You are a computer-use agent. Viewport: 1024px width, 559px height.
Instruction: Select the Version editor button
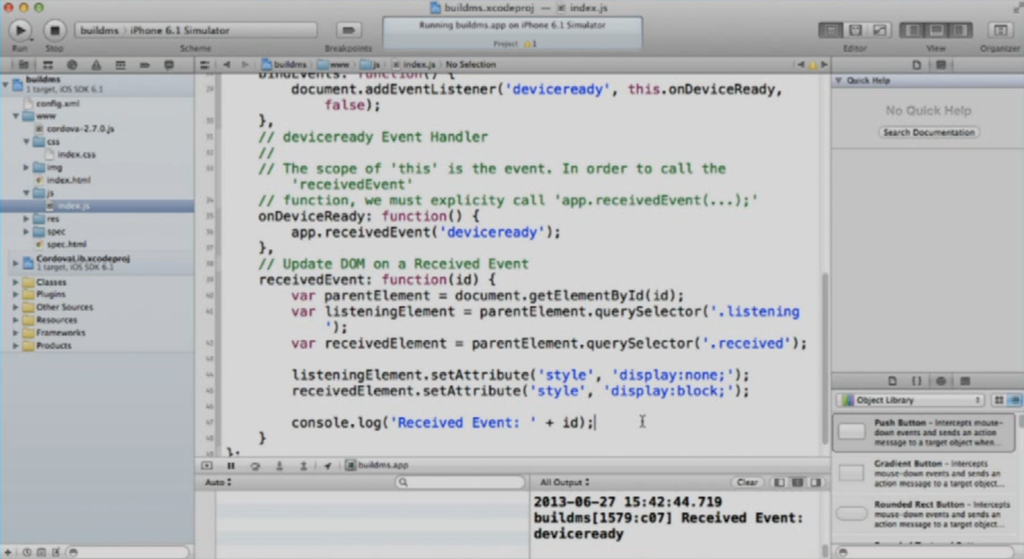click(x=880, y=30)
